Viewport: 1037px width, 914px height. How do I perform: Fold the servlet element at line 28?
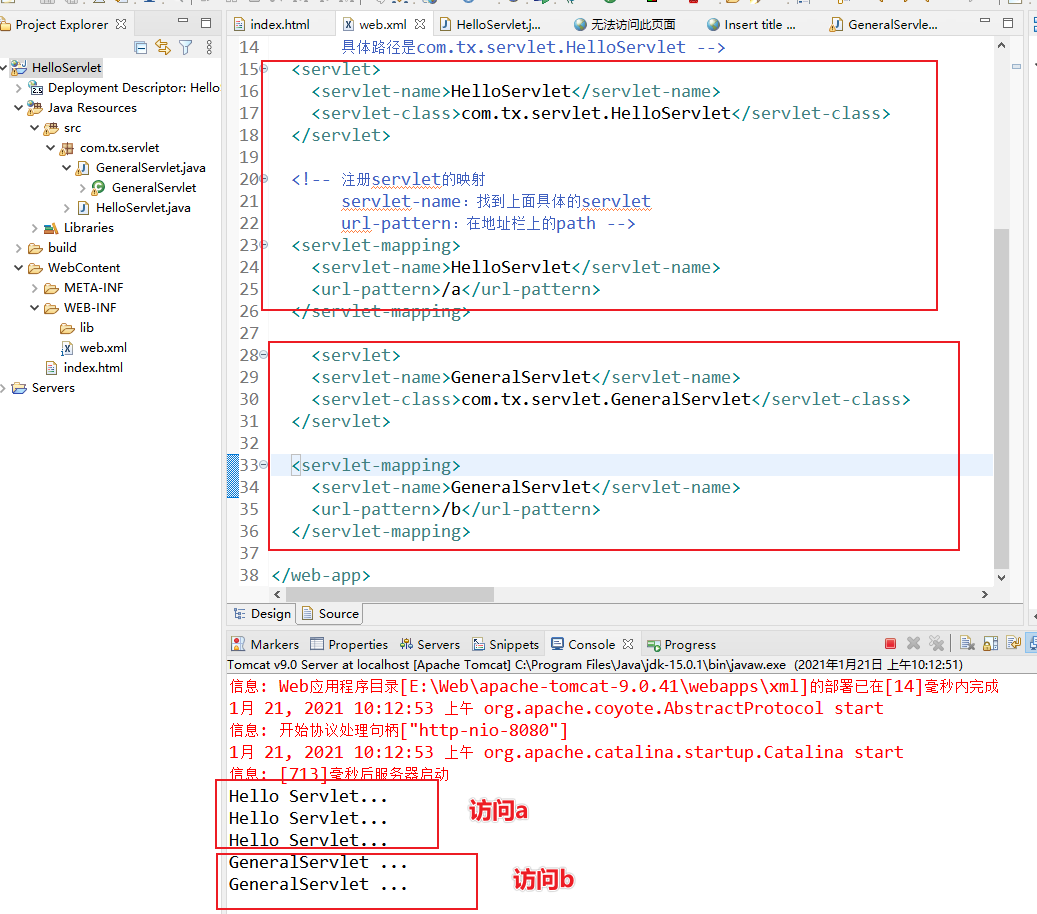pyautogui.click(x=263, y=354)
